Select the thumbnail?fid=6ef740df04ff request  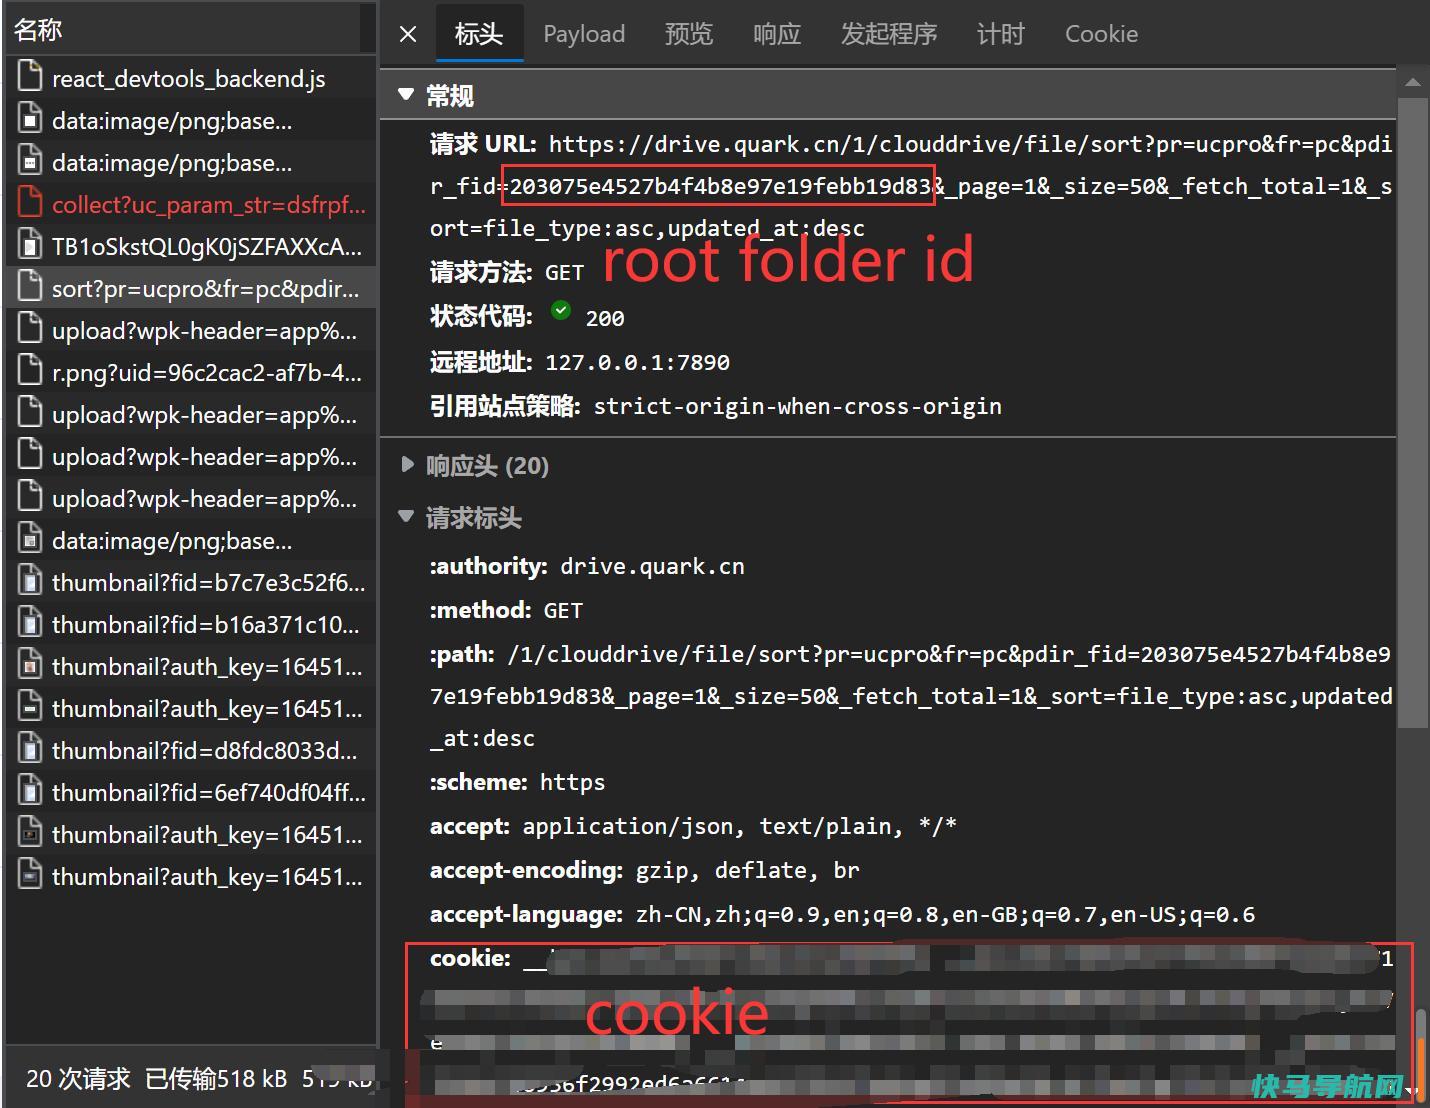191,792
